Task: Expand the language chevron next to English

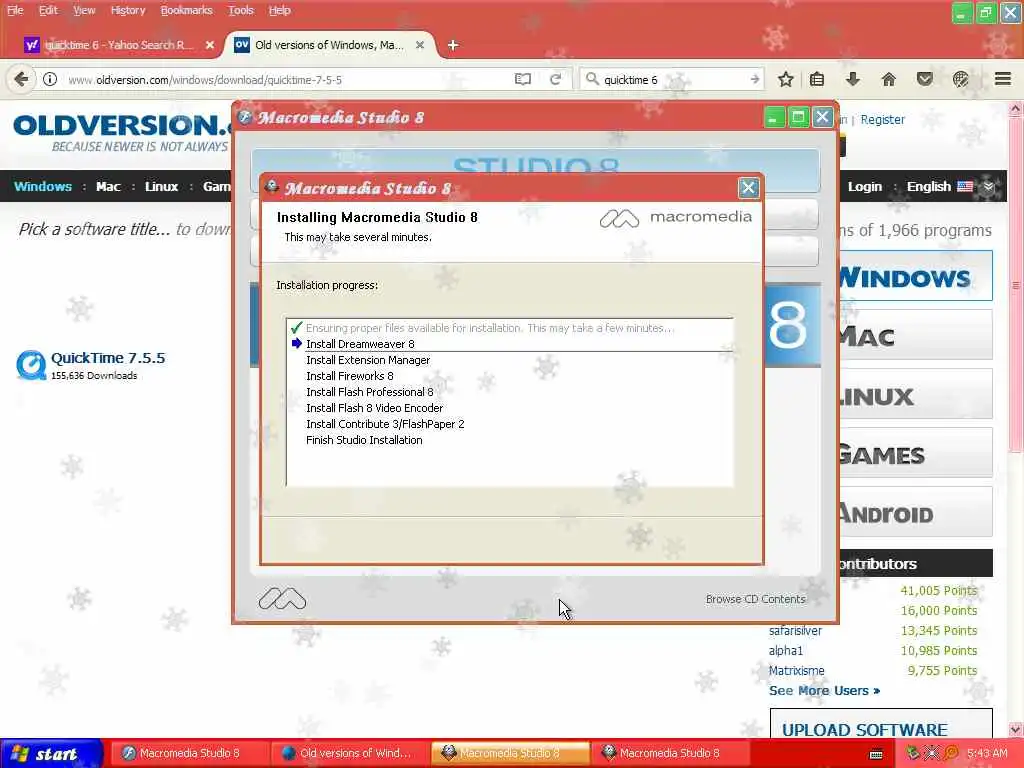Action: point(988,186)
